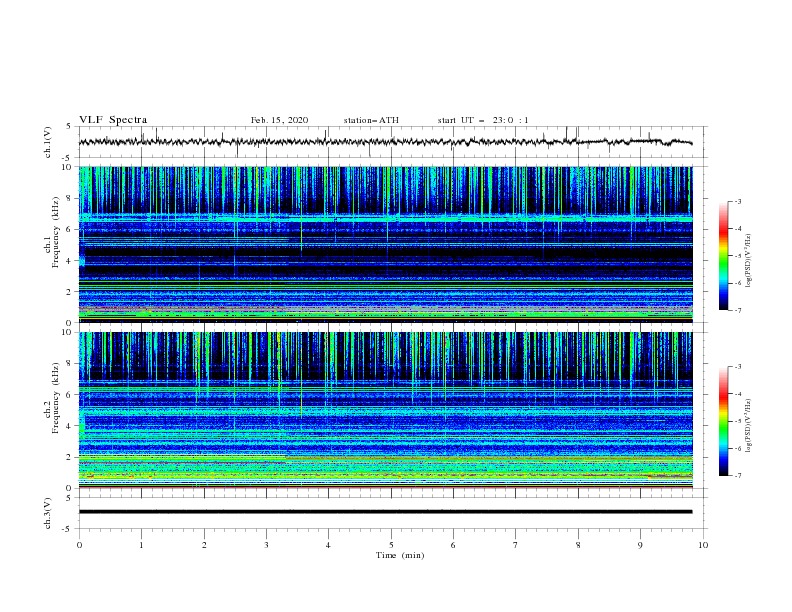Click the black ch.3 voltage trace
This screenshot has height=612, width=792.
[x=385, y=512]
